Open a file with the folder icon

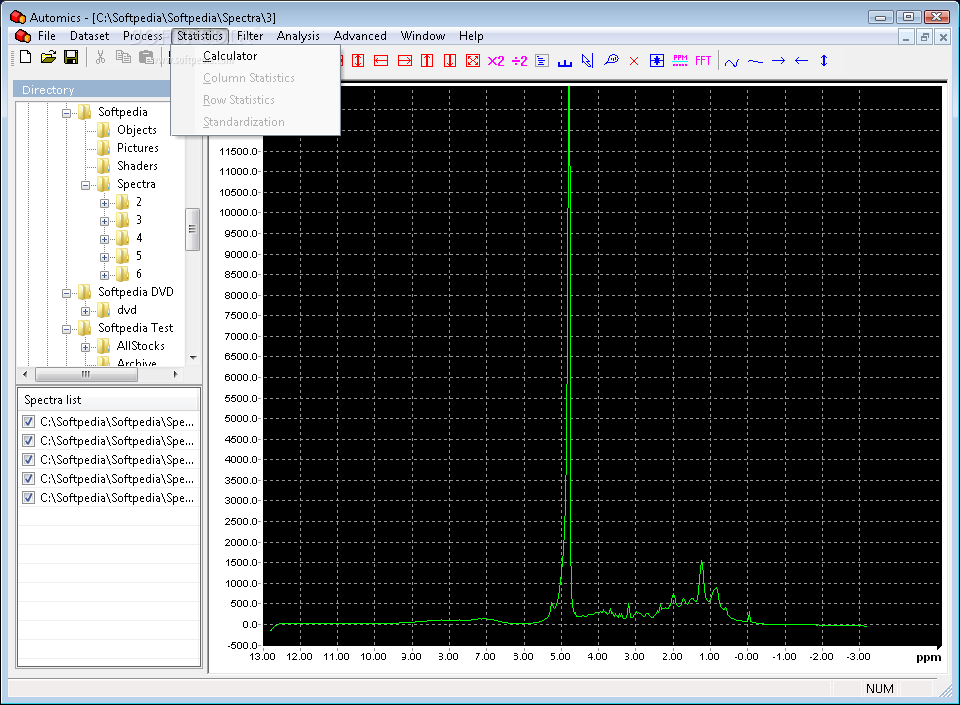coord(48,58)
